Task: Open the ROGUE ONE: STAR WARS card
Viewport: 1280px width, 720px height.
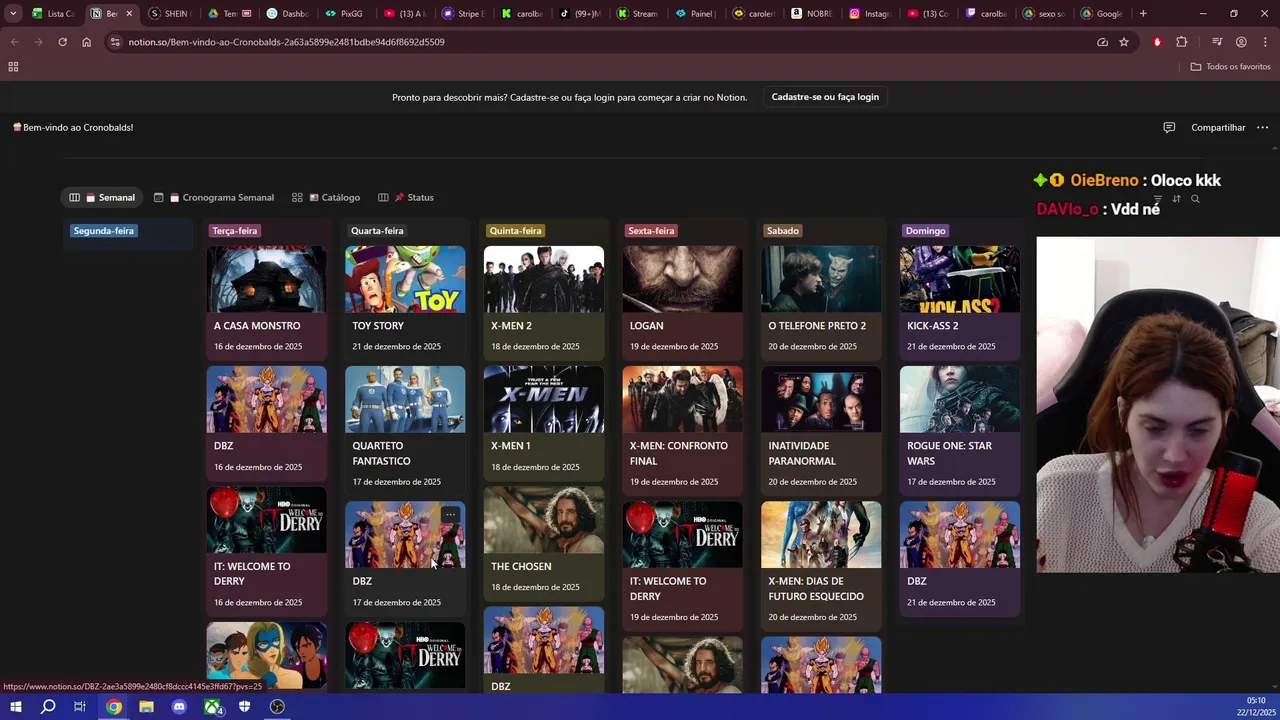Action: tap(960, 430)
